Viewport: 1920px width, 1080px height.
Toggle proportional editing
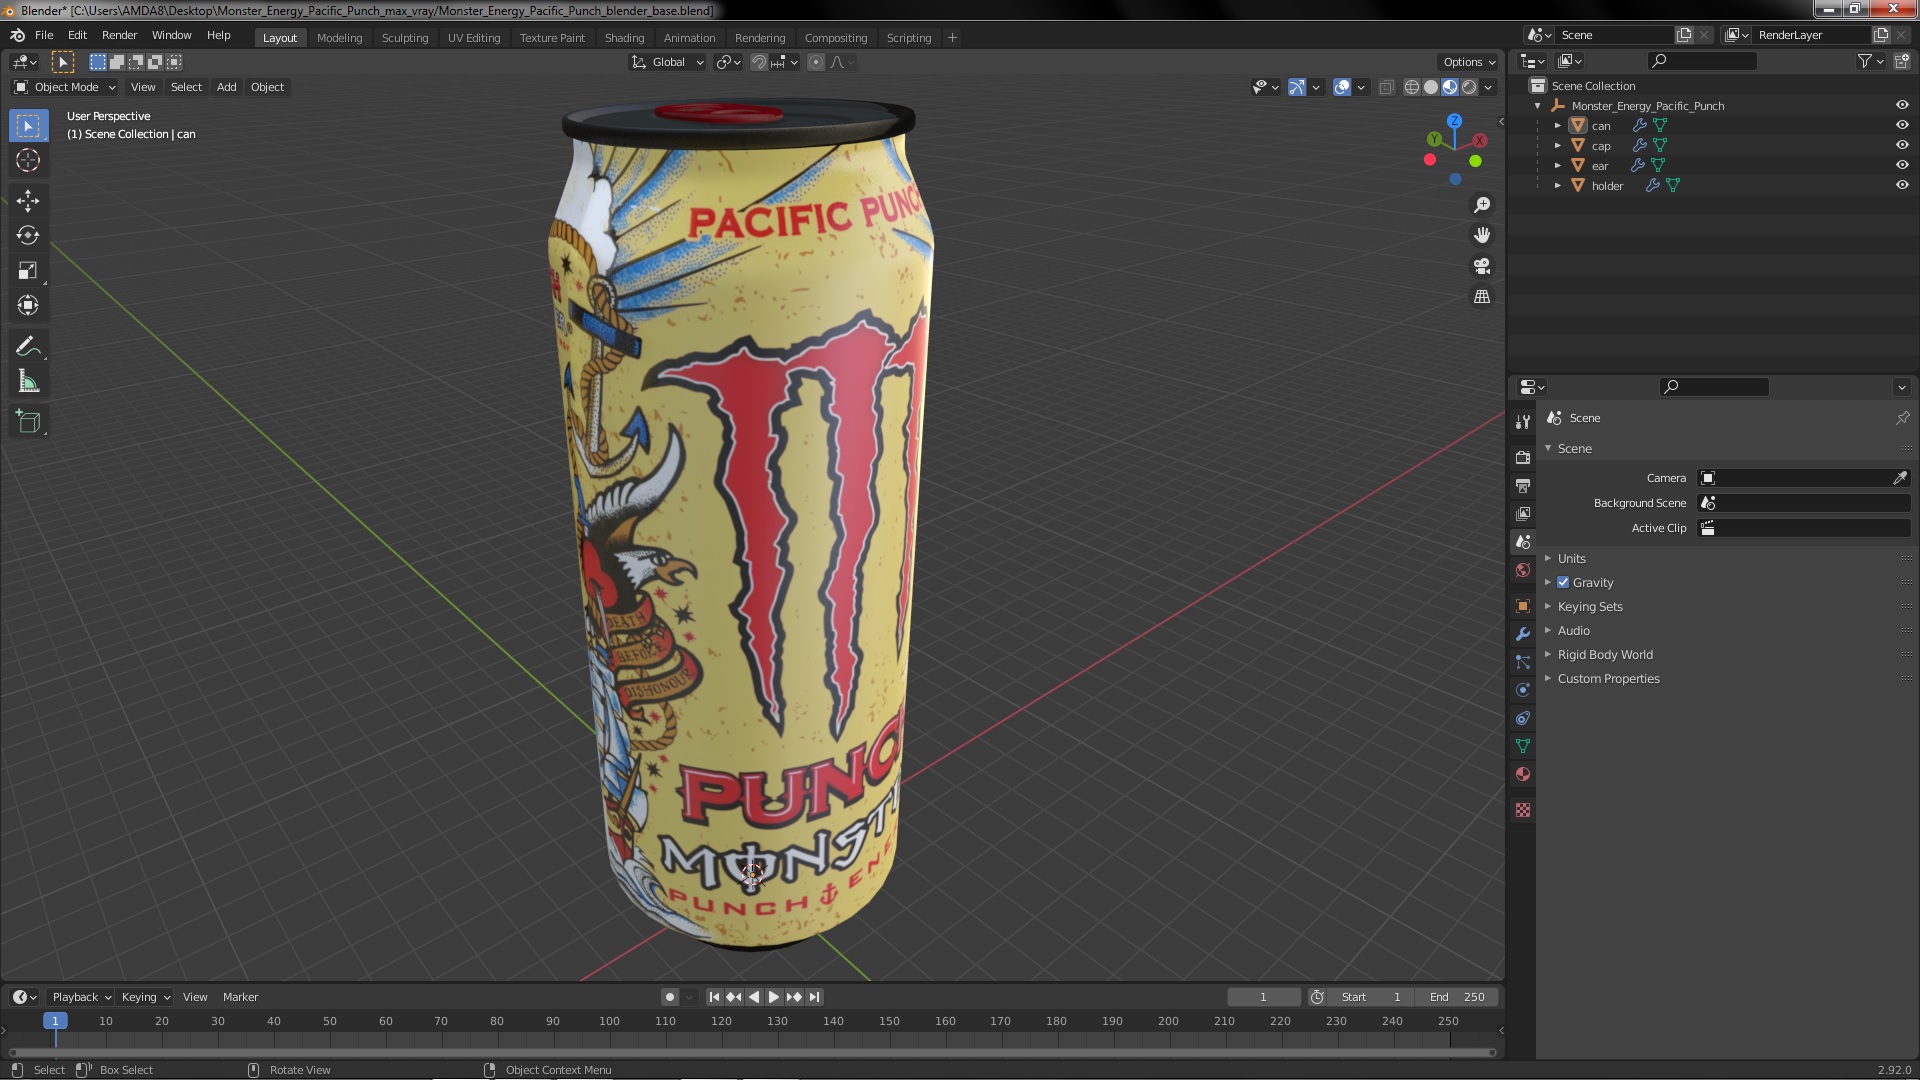point(816,62)
